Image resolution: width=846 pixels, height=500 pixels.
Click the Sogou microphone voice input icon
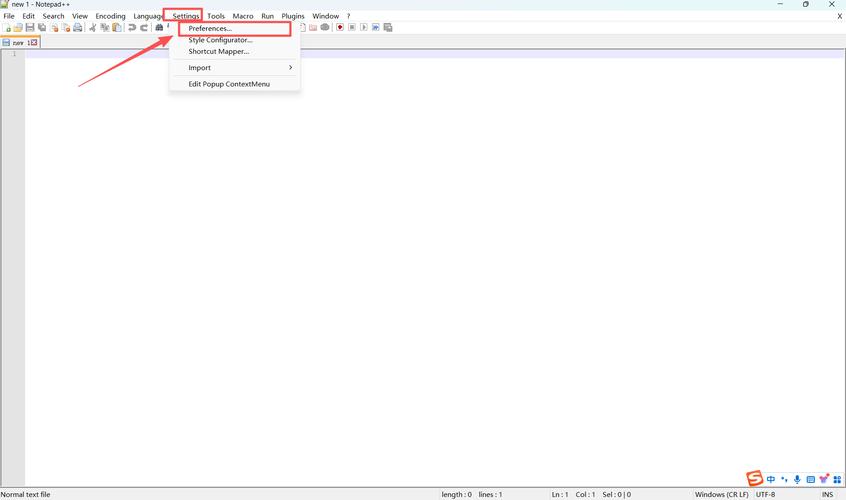click(797, 480)
